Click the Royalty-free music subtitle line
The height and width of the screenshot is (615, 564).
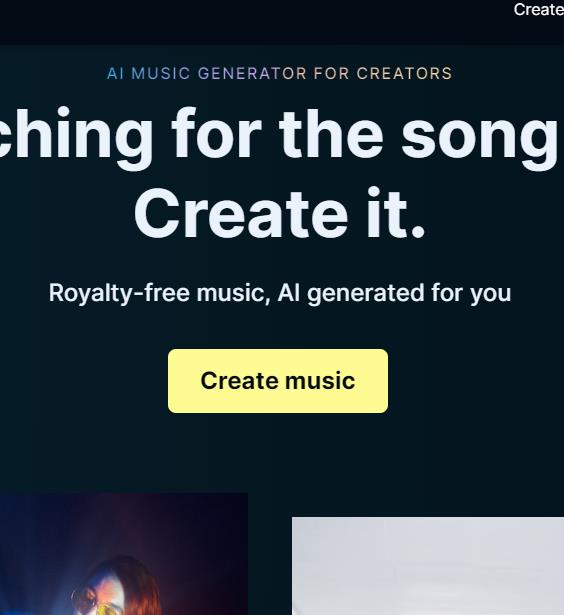(280, 293)
